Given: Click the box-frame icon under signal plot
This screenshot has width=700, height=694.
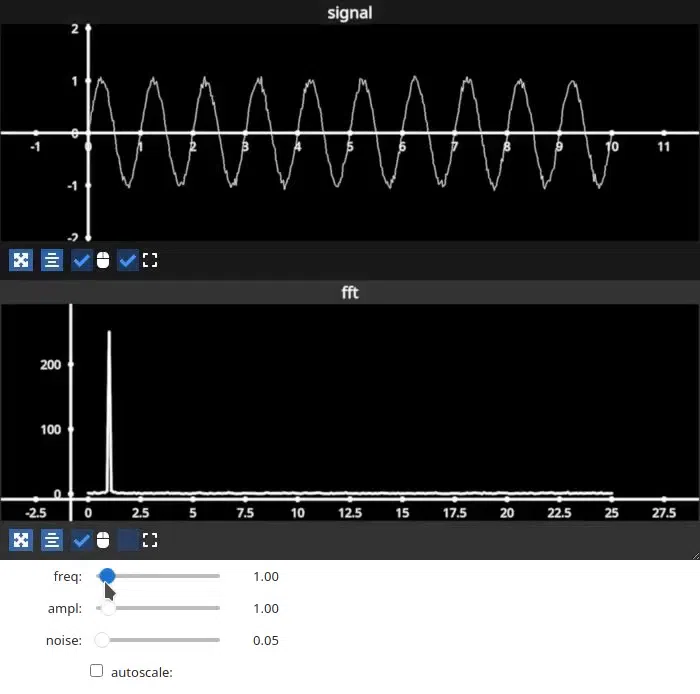Looking at the screenshot, I should tap(150, 261).
